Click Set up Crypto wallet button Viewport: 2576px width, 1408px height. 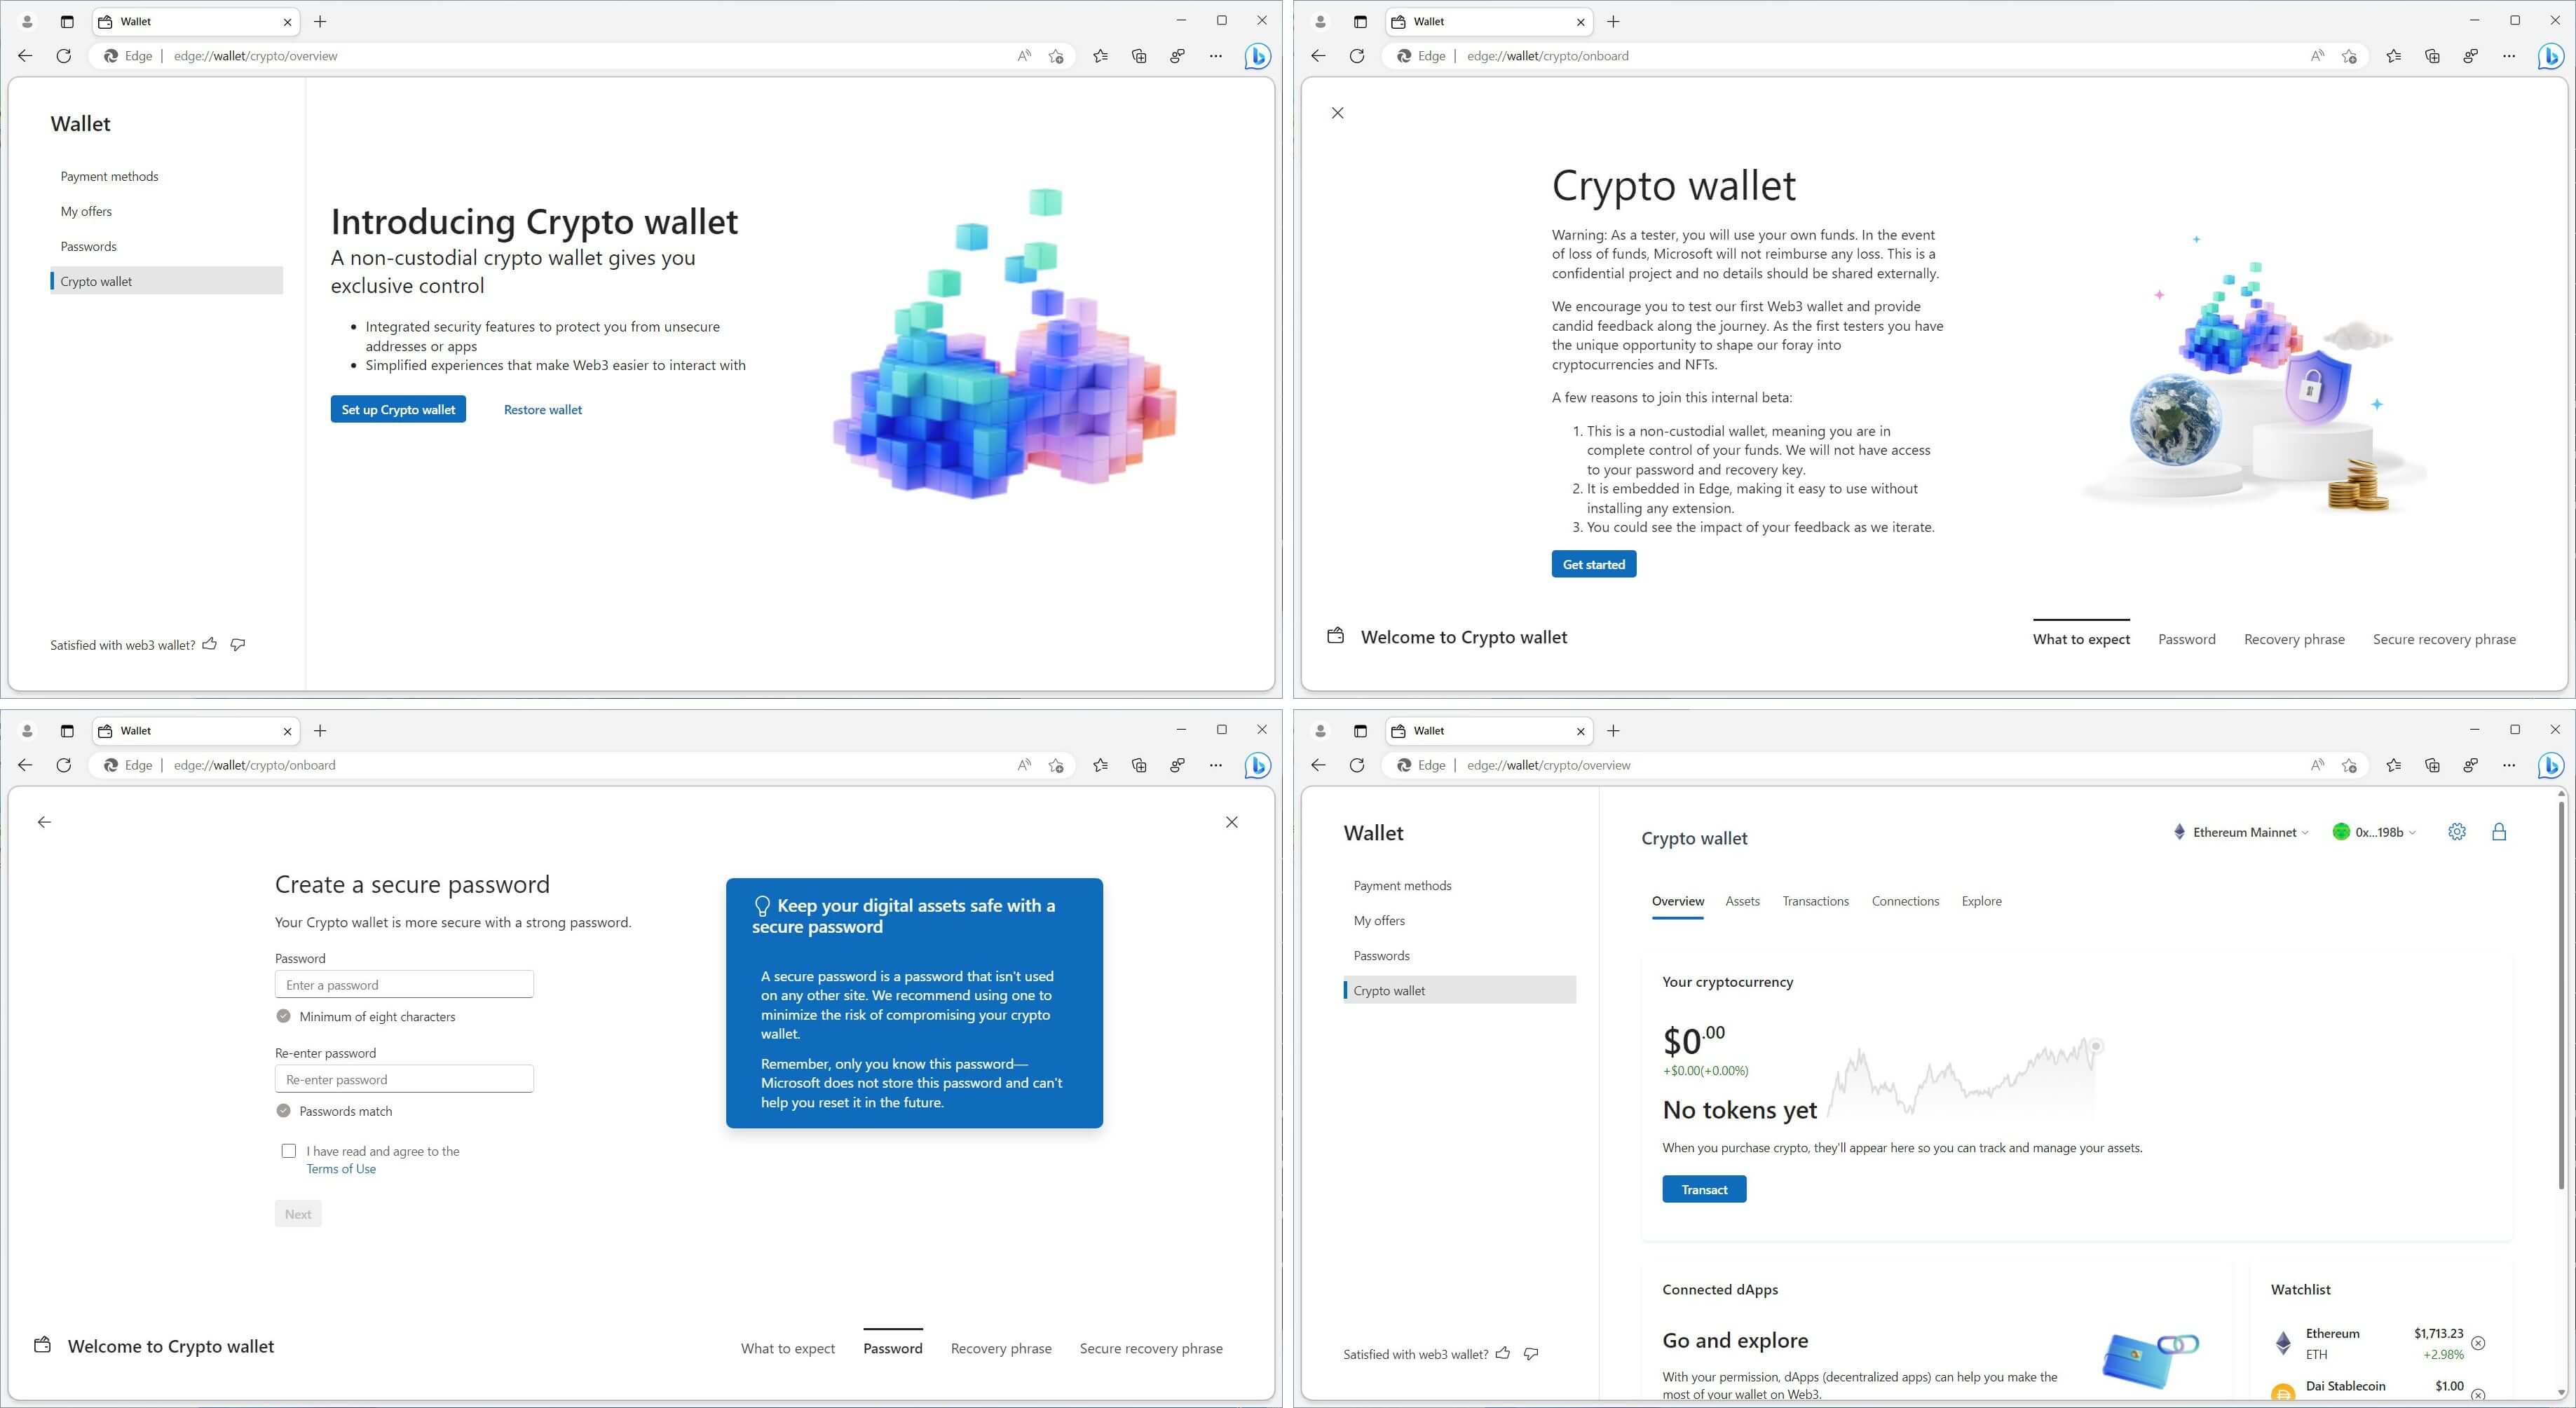pyautogui.click(x=398, y=409)
